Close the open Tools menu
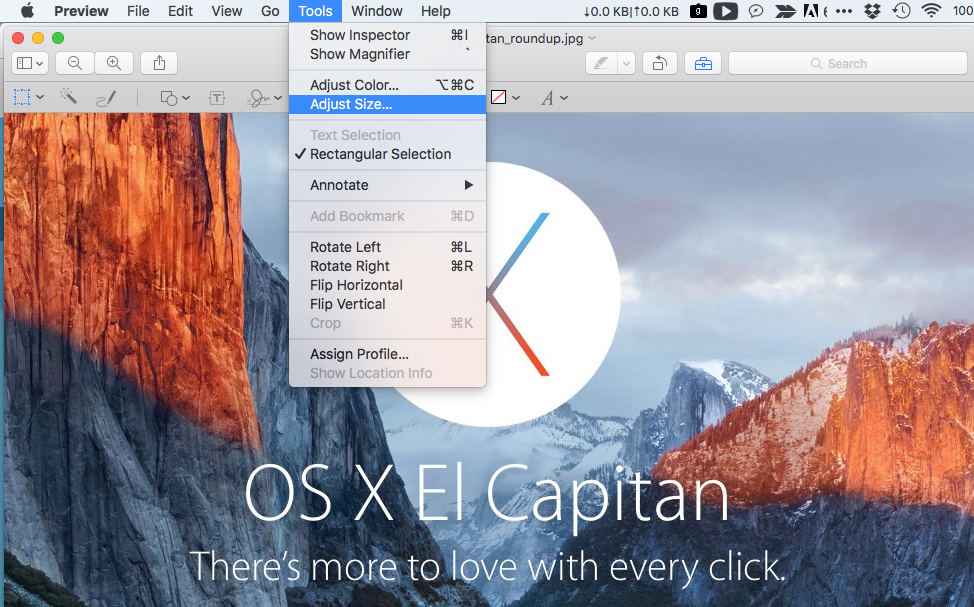The height and width of the screenshot is (607, 974). (315, 11)
